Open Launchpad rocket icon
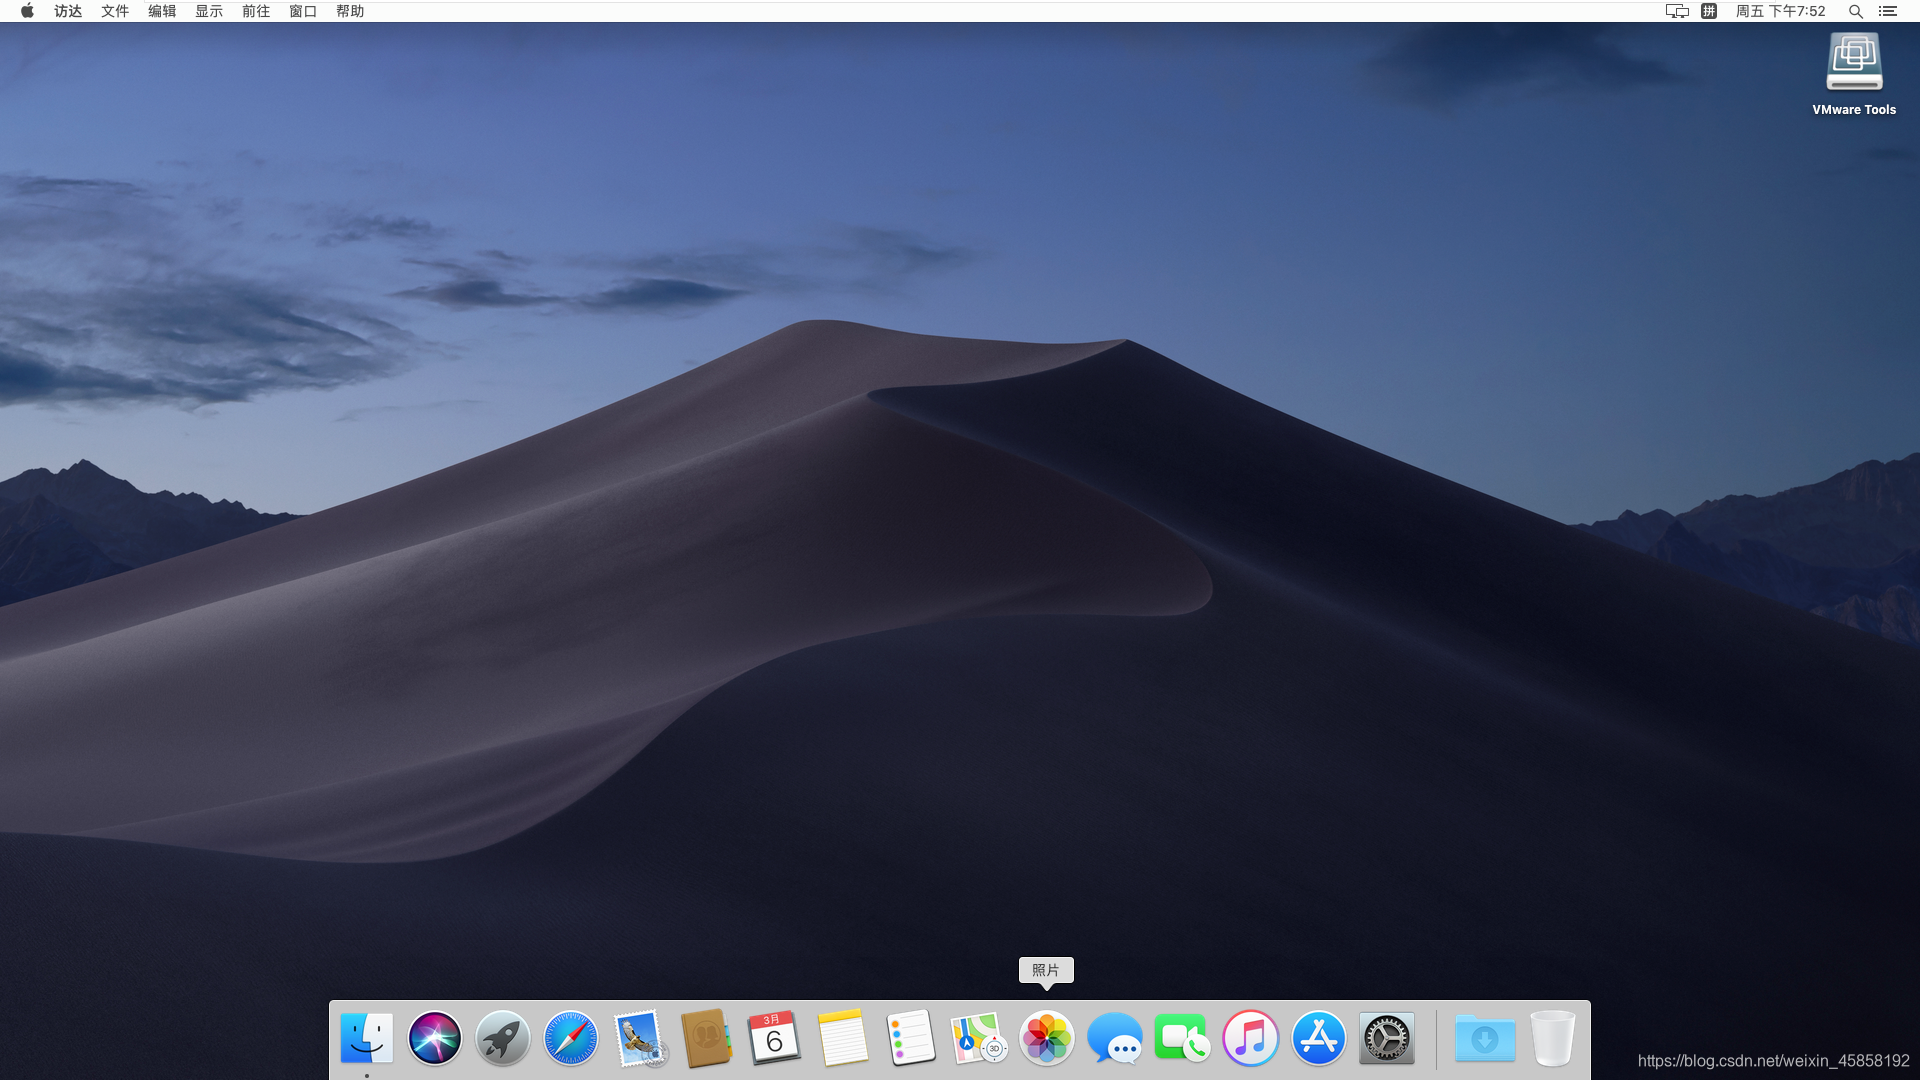The width and height of the screenshot is (1920, 1080). pos(502,1038)
